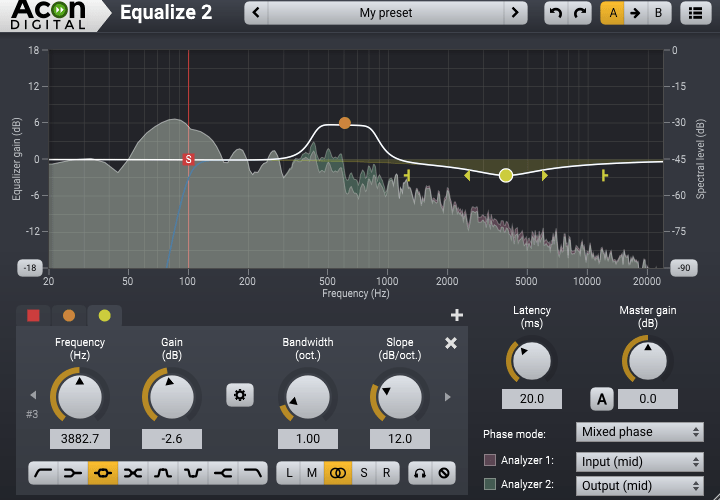This screenshot has height=500, width=720.
Task: Open Analyzer 1 Input (mid) dropdown
Action: [x=640, y=462]
